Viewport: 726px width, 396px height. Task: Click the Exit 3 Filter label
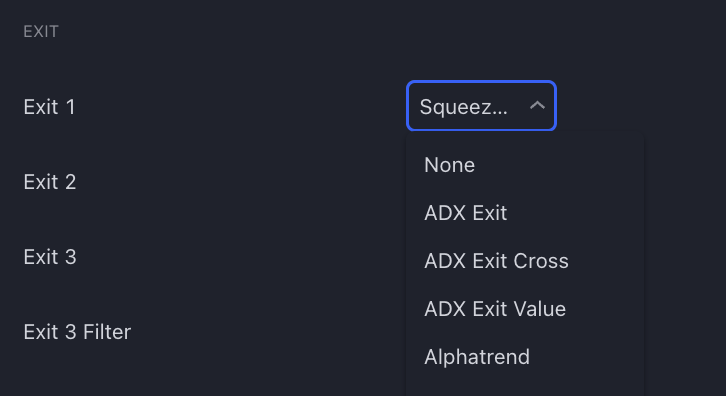tap(77, 332)
